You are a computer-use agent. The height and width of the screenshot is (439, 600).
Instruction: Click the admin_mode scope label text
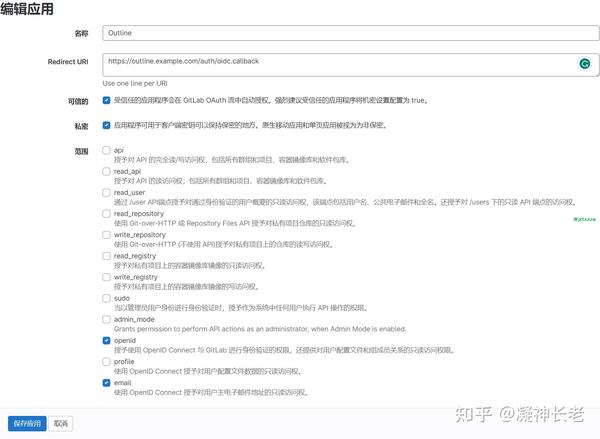tap(134, 319)
